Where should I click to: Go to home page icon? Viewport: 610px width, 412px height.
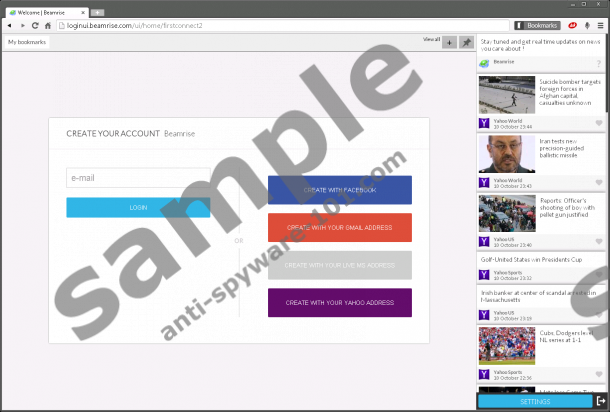point(47,25)
